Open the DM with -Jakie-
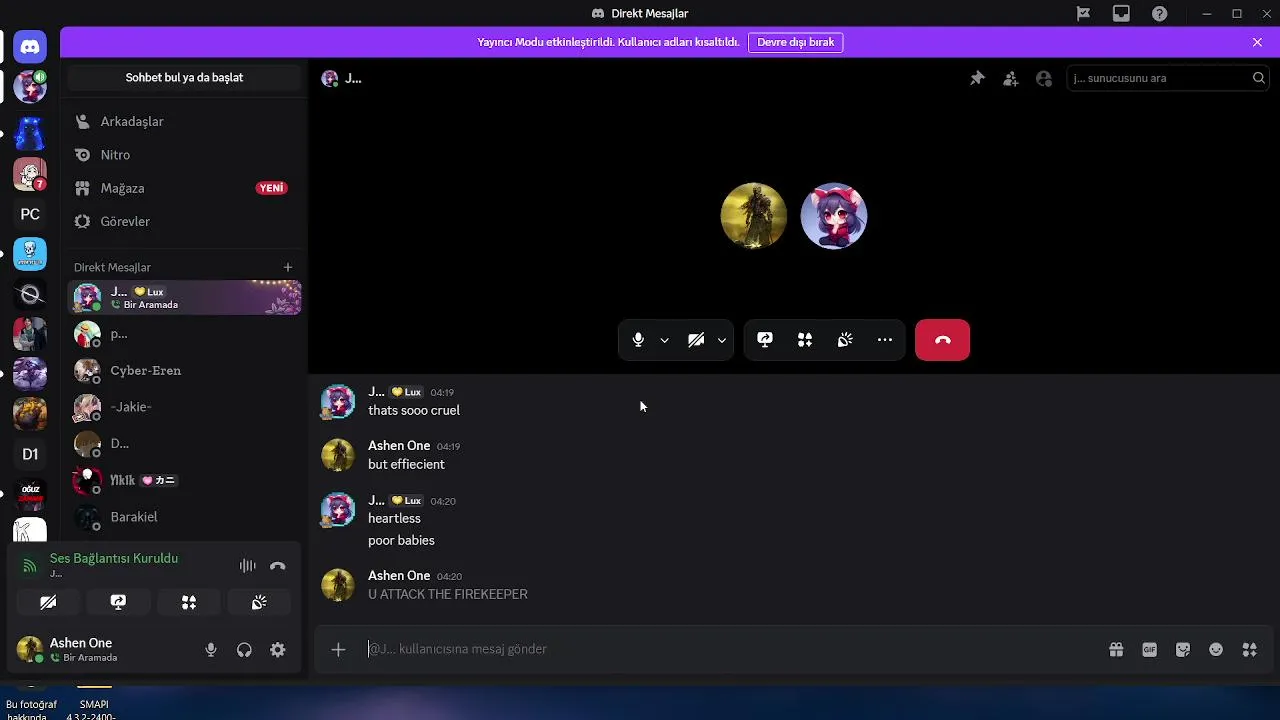Image resolution: width=1280 pixels, height=720 pixels. click(184, 407)
